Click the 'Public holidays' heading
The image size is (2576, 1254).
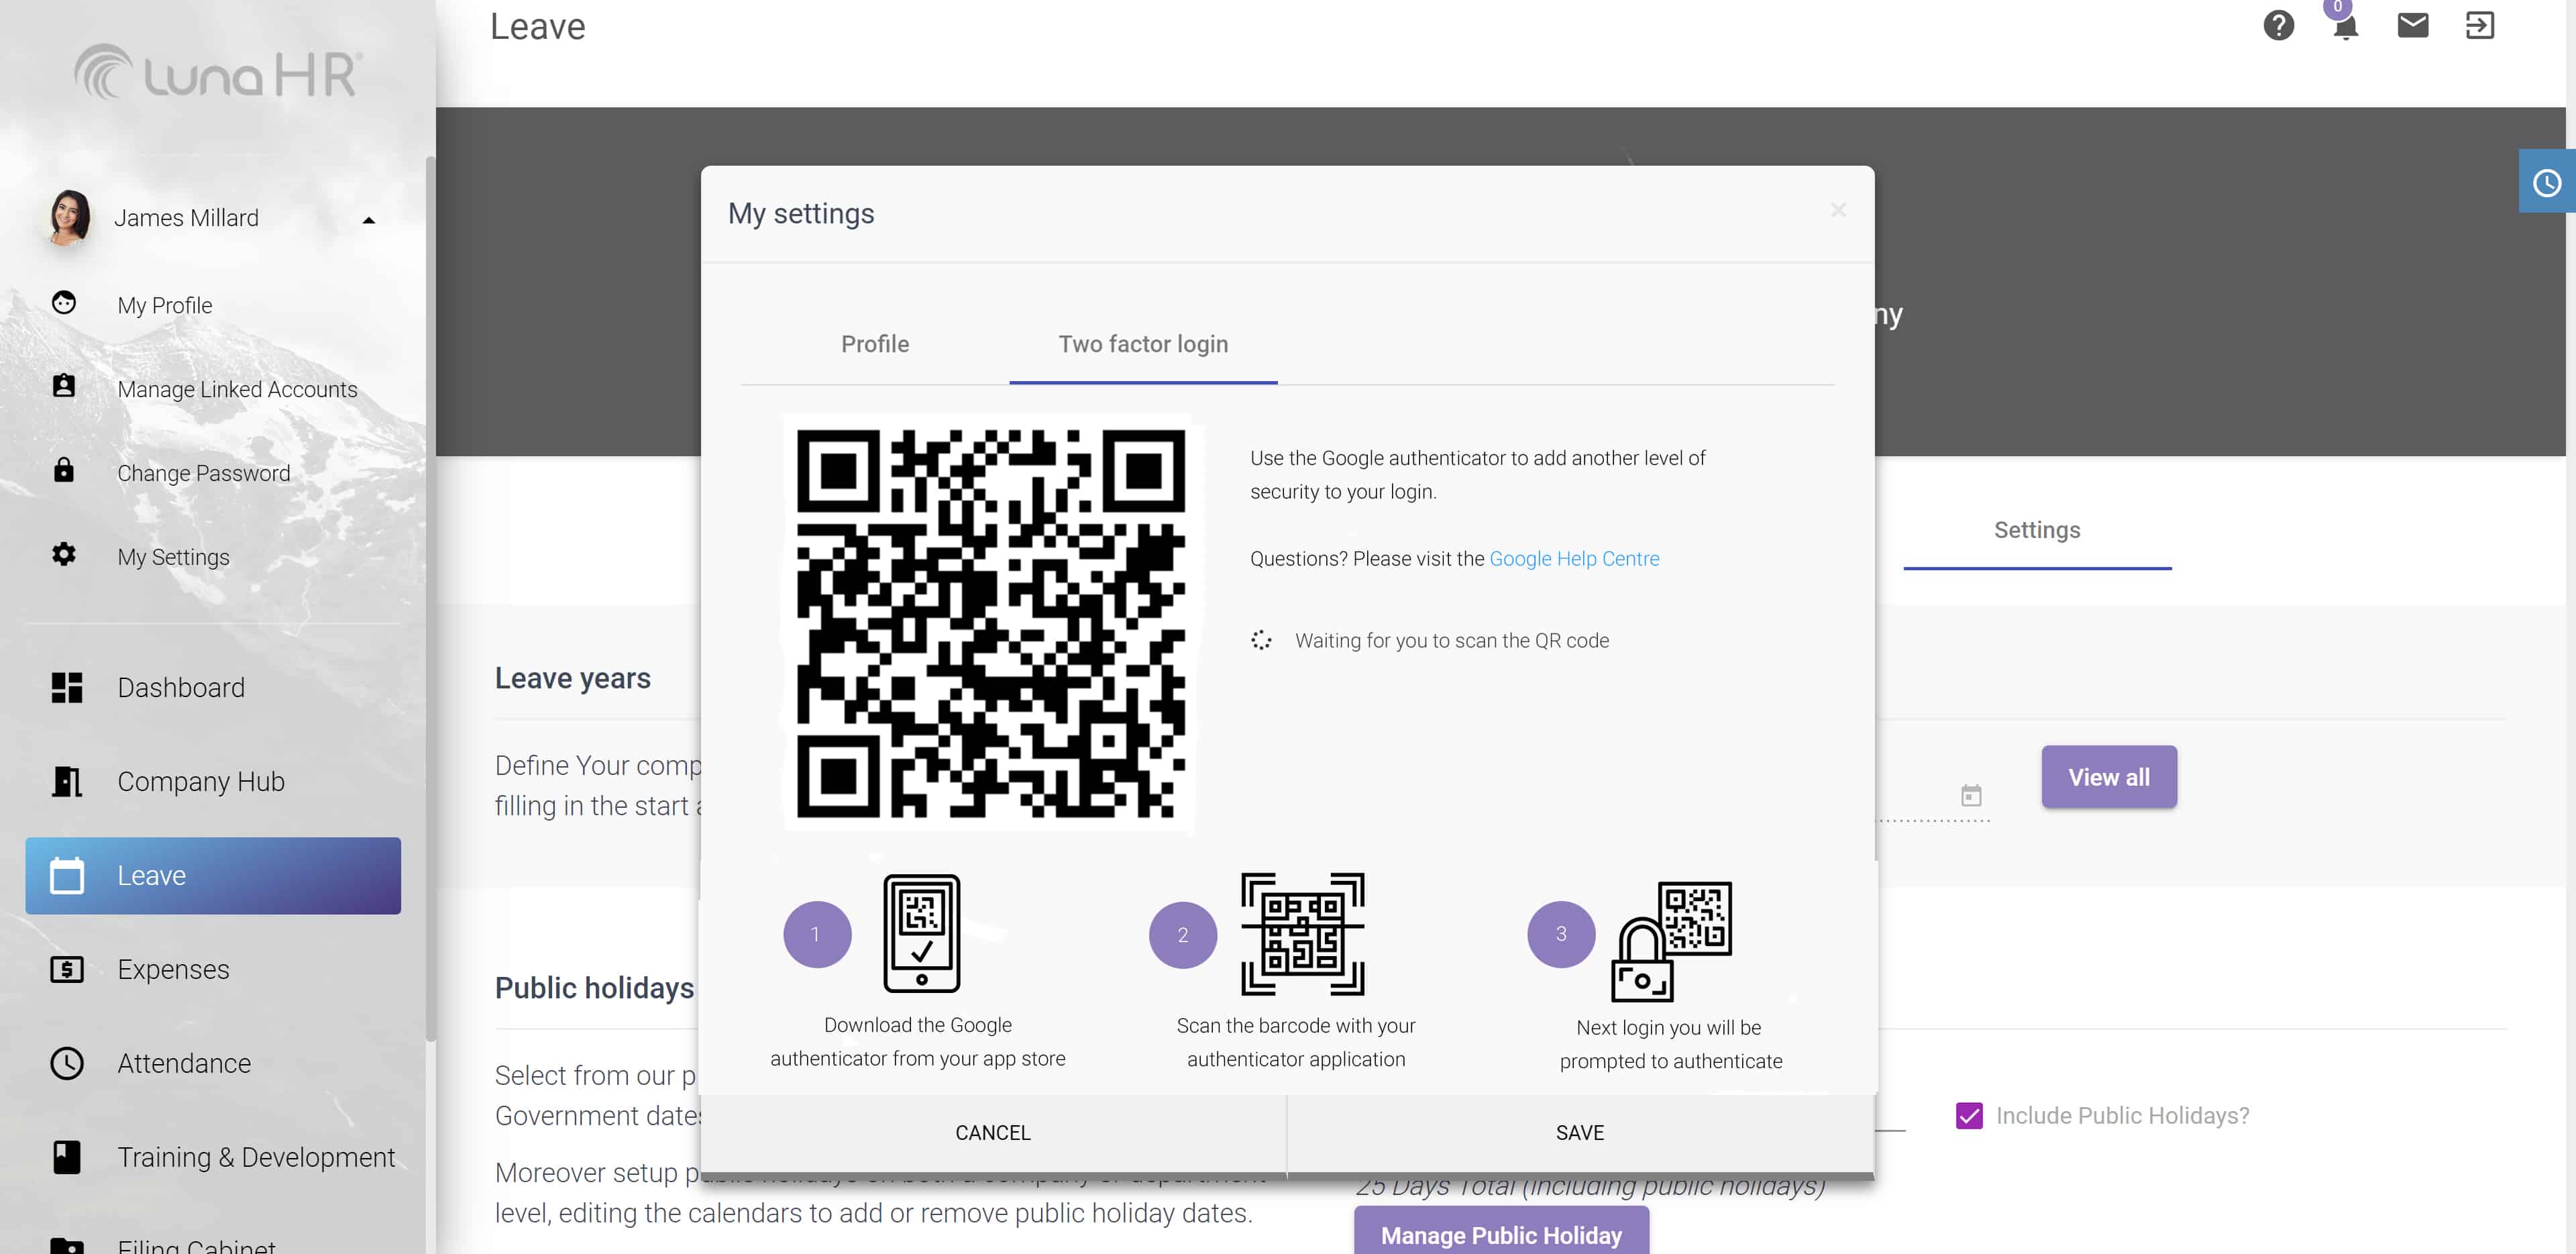click(594, 988)
